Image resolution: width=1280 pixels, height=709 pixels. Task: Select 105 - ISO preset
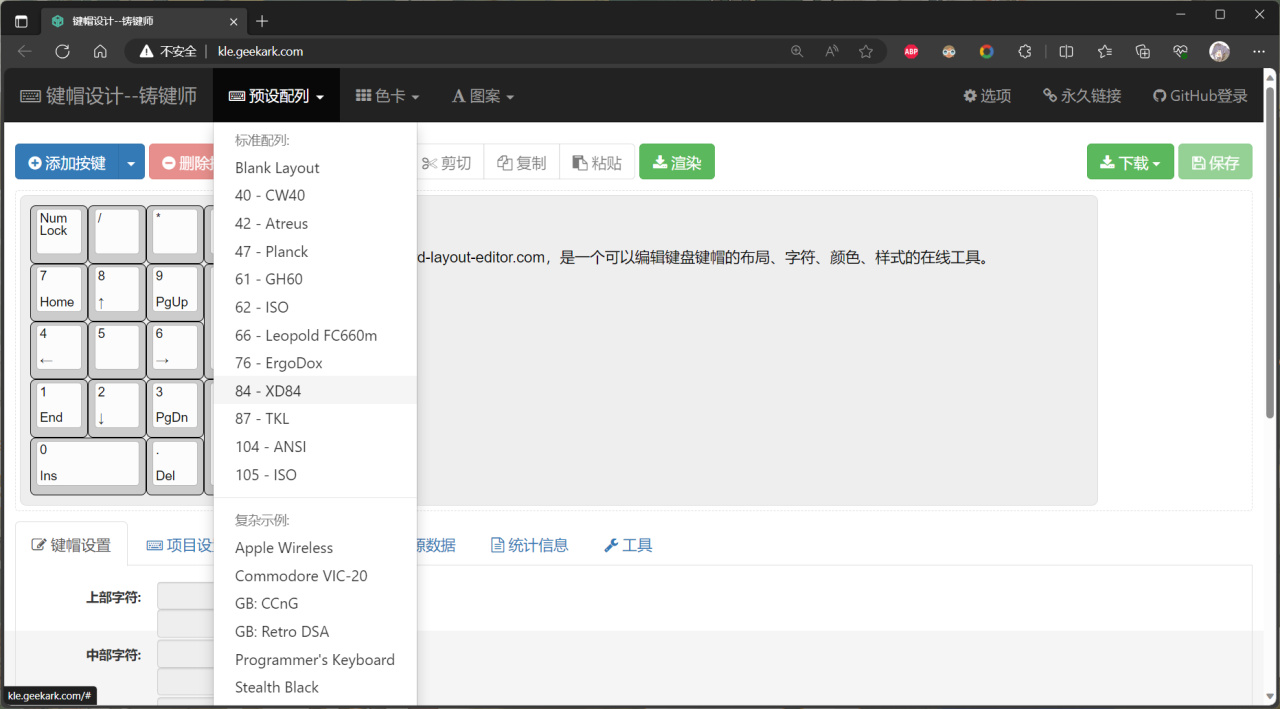(315, 475)
